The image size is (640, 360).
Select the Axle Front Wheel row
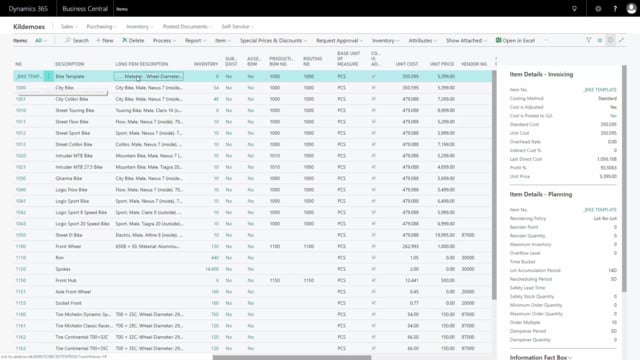tap(253, 292)
